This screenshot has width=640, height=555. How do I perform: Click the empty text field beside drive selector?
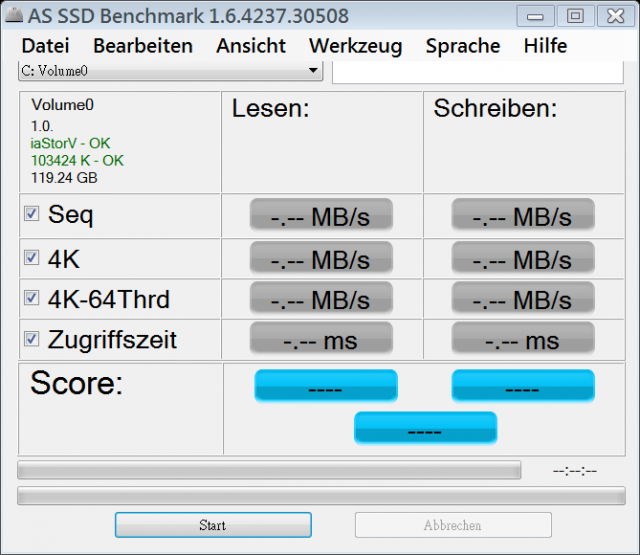coord(478,72)
